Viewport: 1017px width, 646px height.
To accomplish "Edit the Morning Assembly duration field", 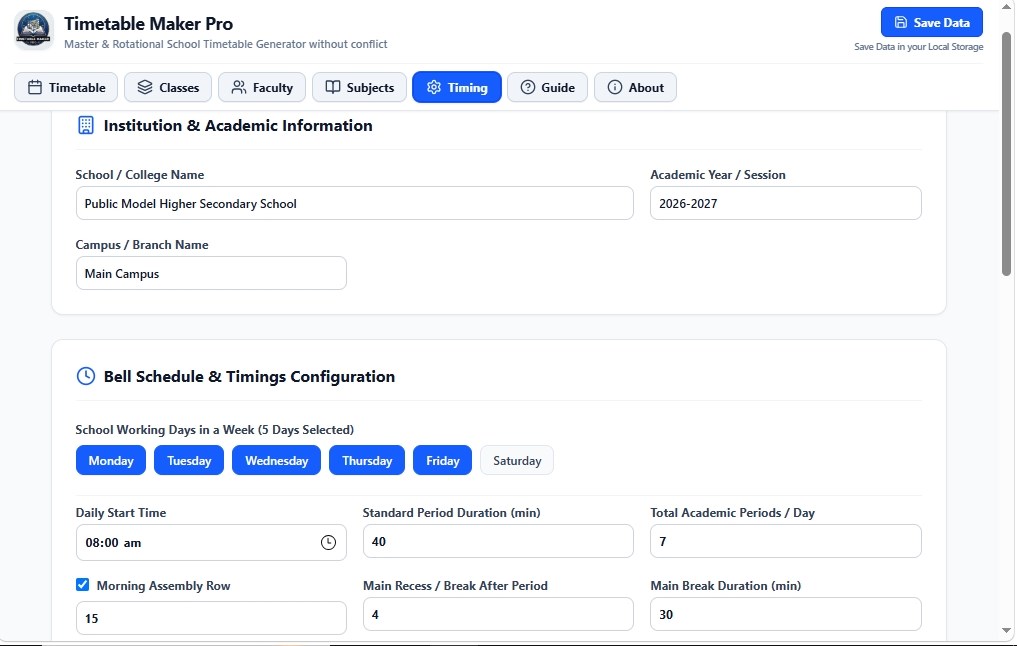I will pyautogui.click(x=211, y=618).
